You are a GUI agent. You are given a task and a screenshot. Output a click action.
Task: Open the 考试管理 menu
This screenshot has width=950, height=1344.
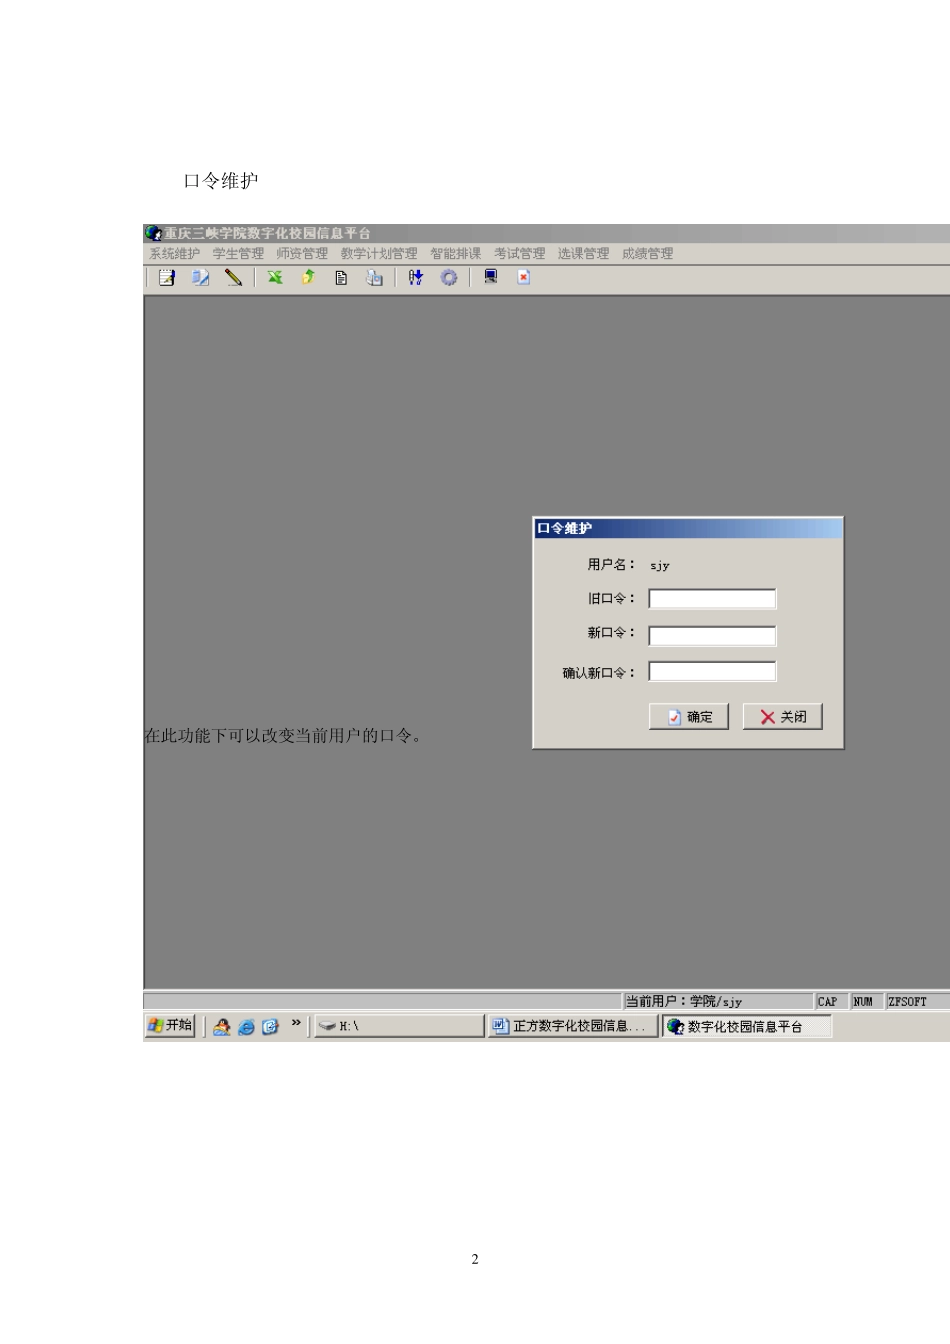coord(520,254)
